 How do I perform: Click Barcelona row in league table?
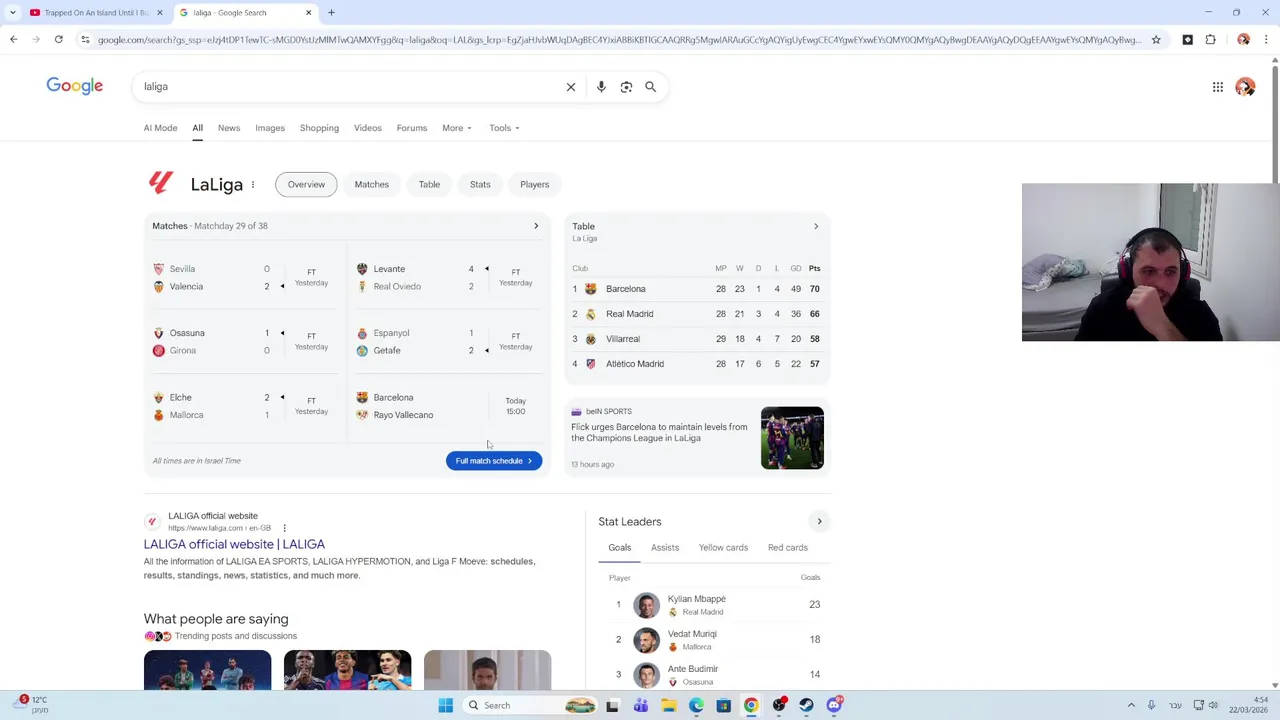[697, 289]
